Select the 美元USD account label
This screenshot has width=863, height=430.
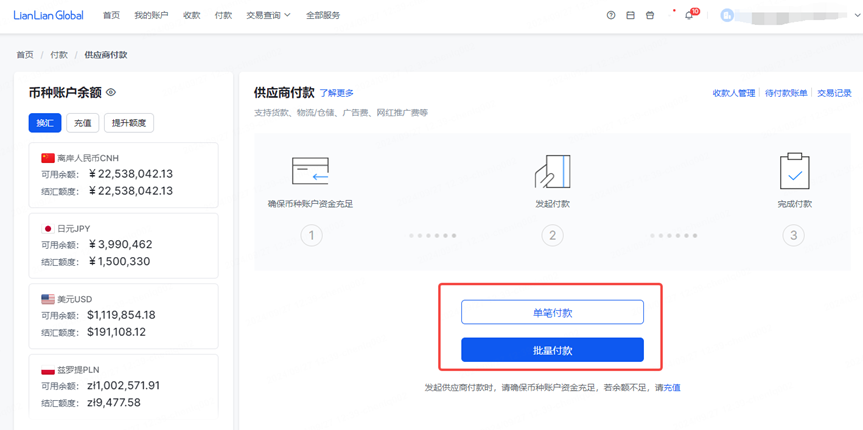pos(75,299)
